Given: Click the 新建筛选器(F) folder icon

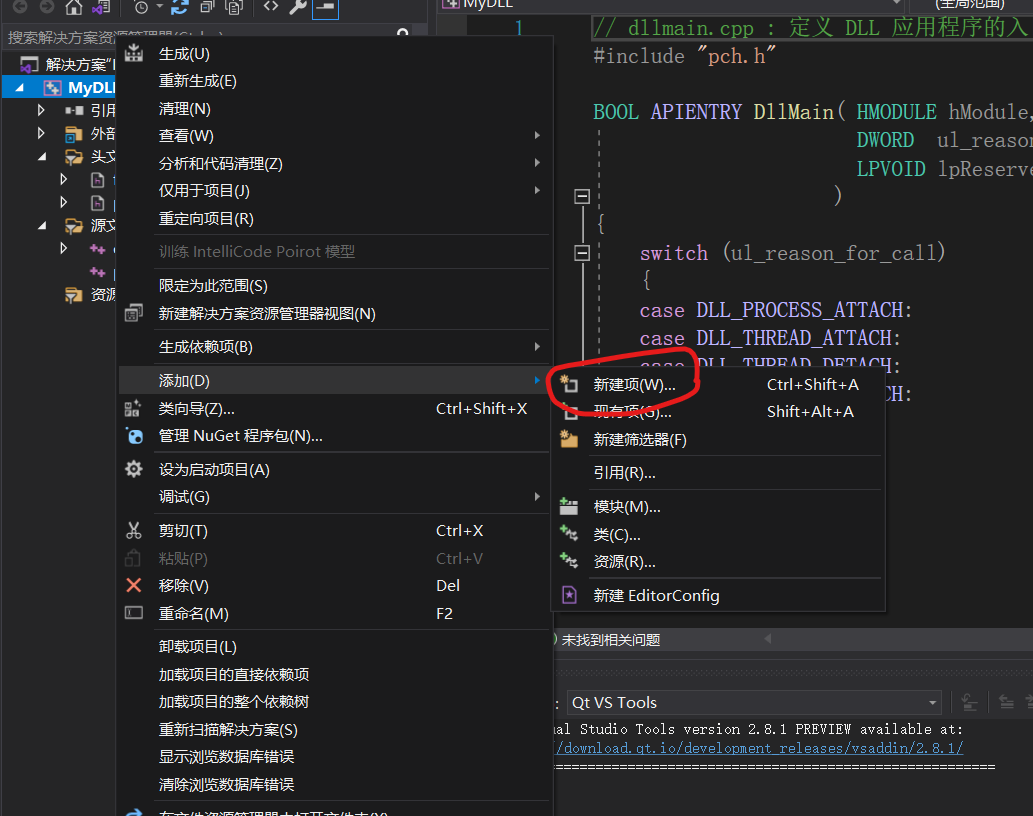Looking at the screenshot, I should [569, 439].
